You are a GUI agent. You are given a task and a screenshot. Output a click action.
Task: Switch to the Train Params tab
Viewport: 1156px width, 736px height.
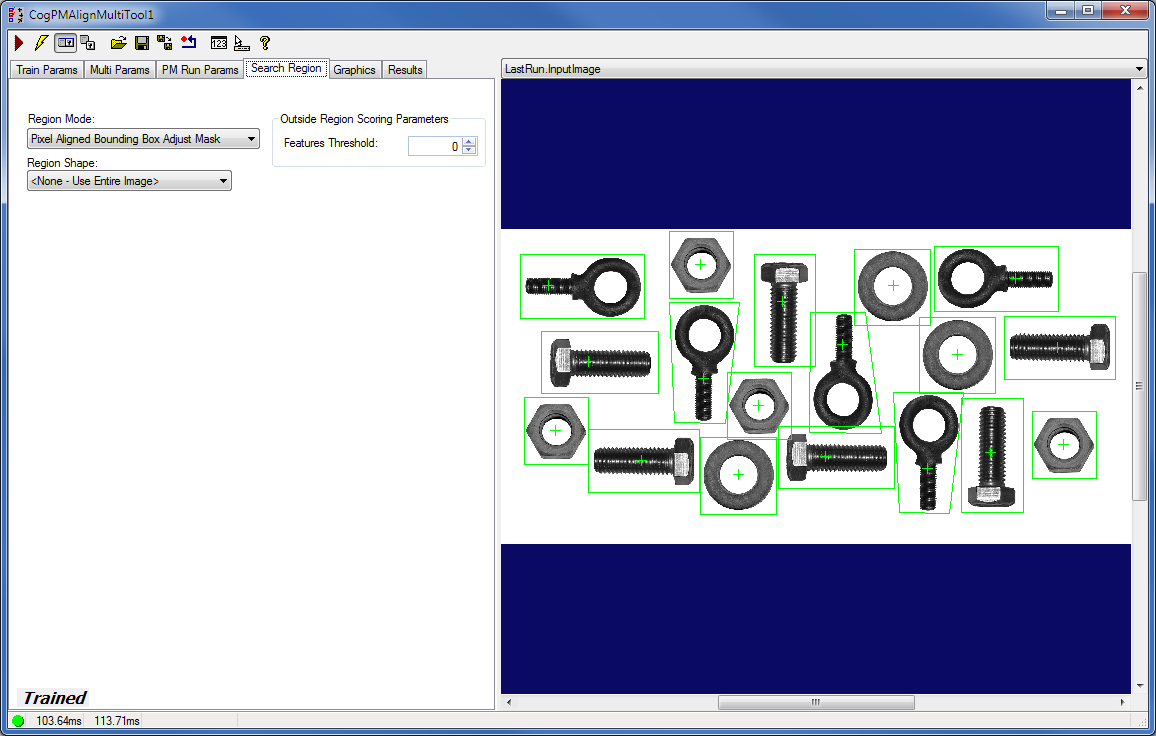click(x=46, y=69)
